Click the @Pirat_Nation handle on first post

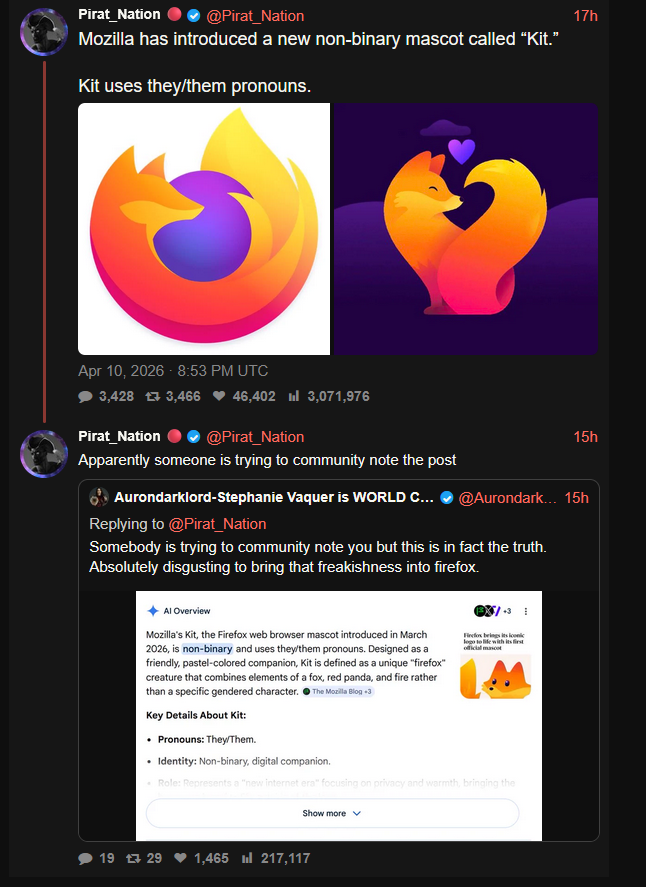255,16
